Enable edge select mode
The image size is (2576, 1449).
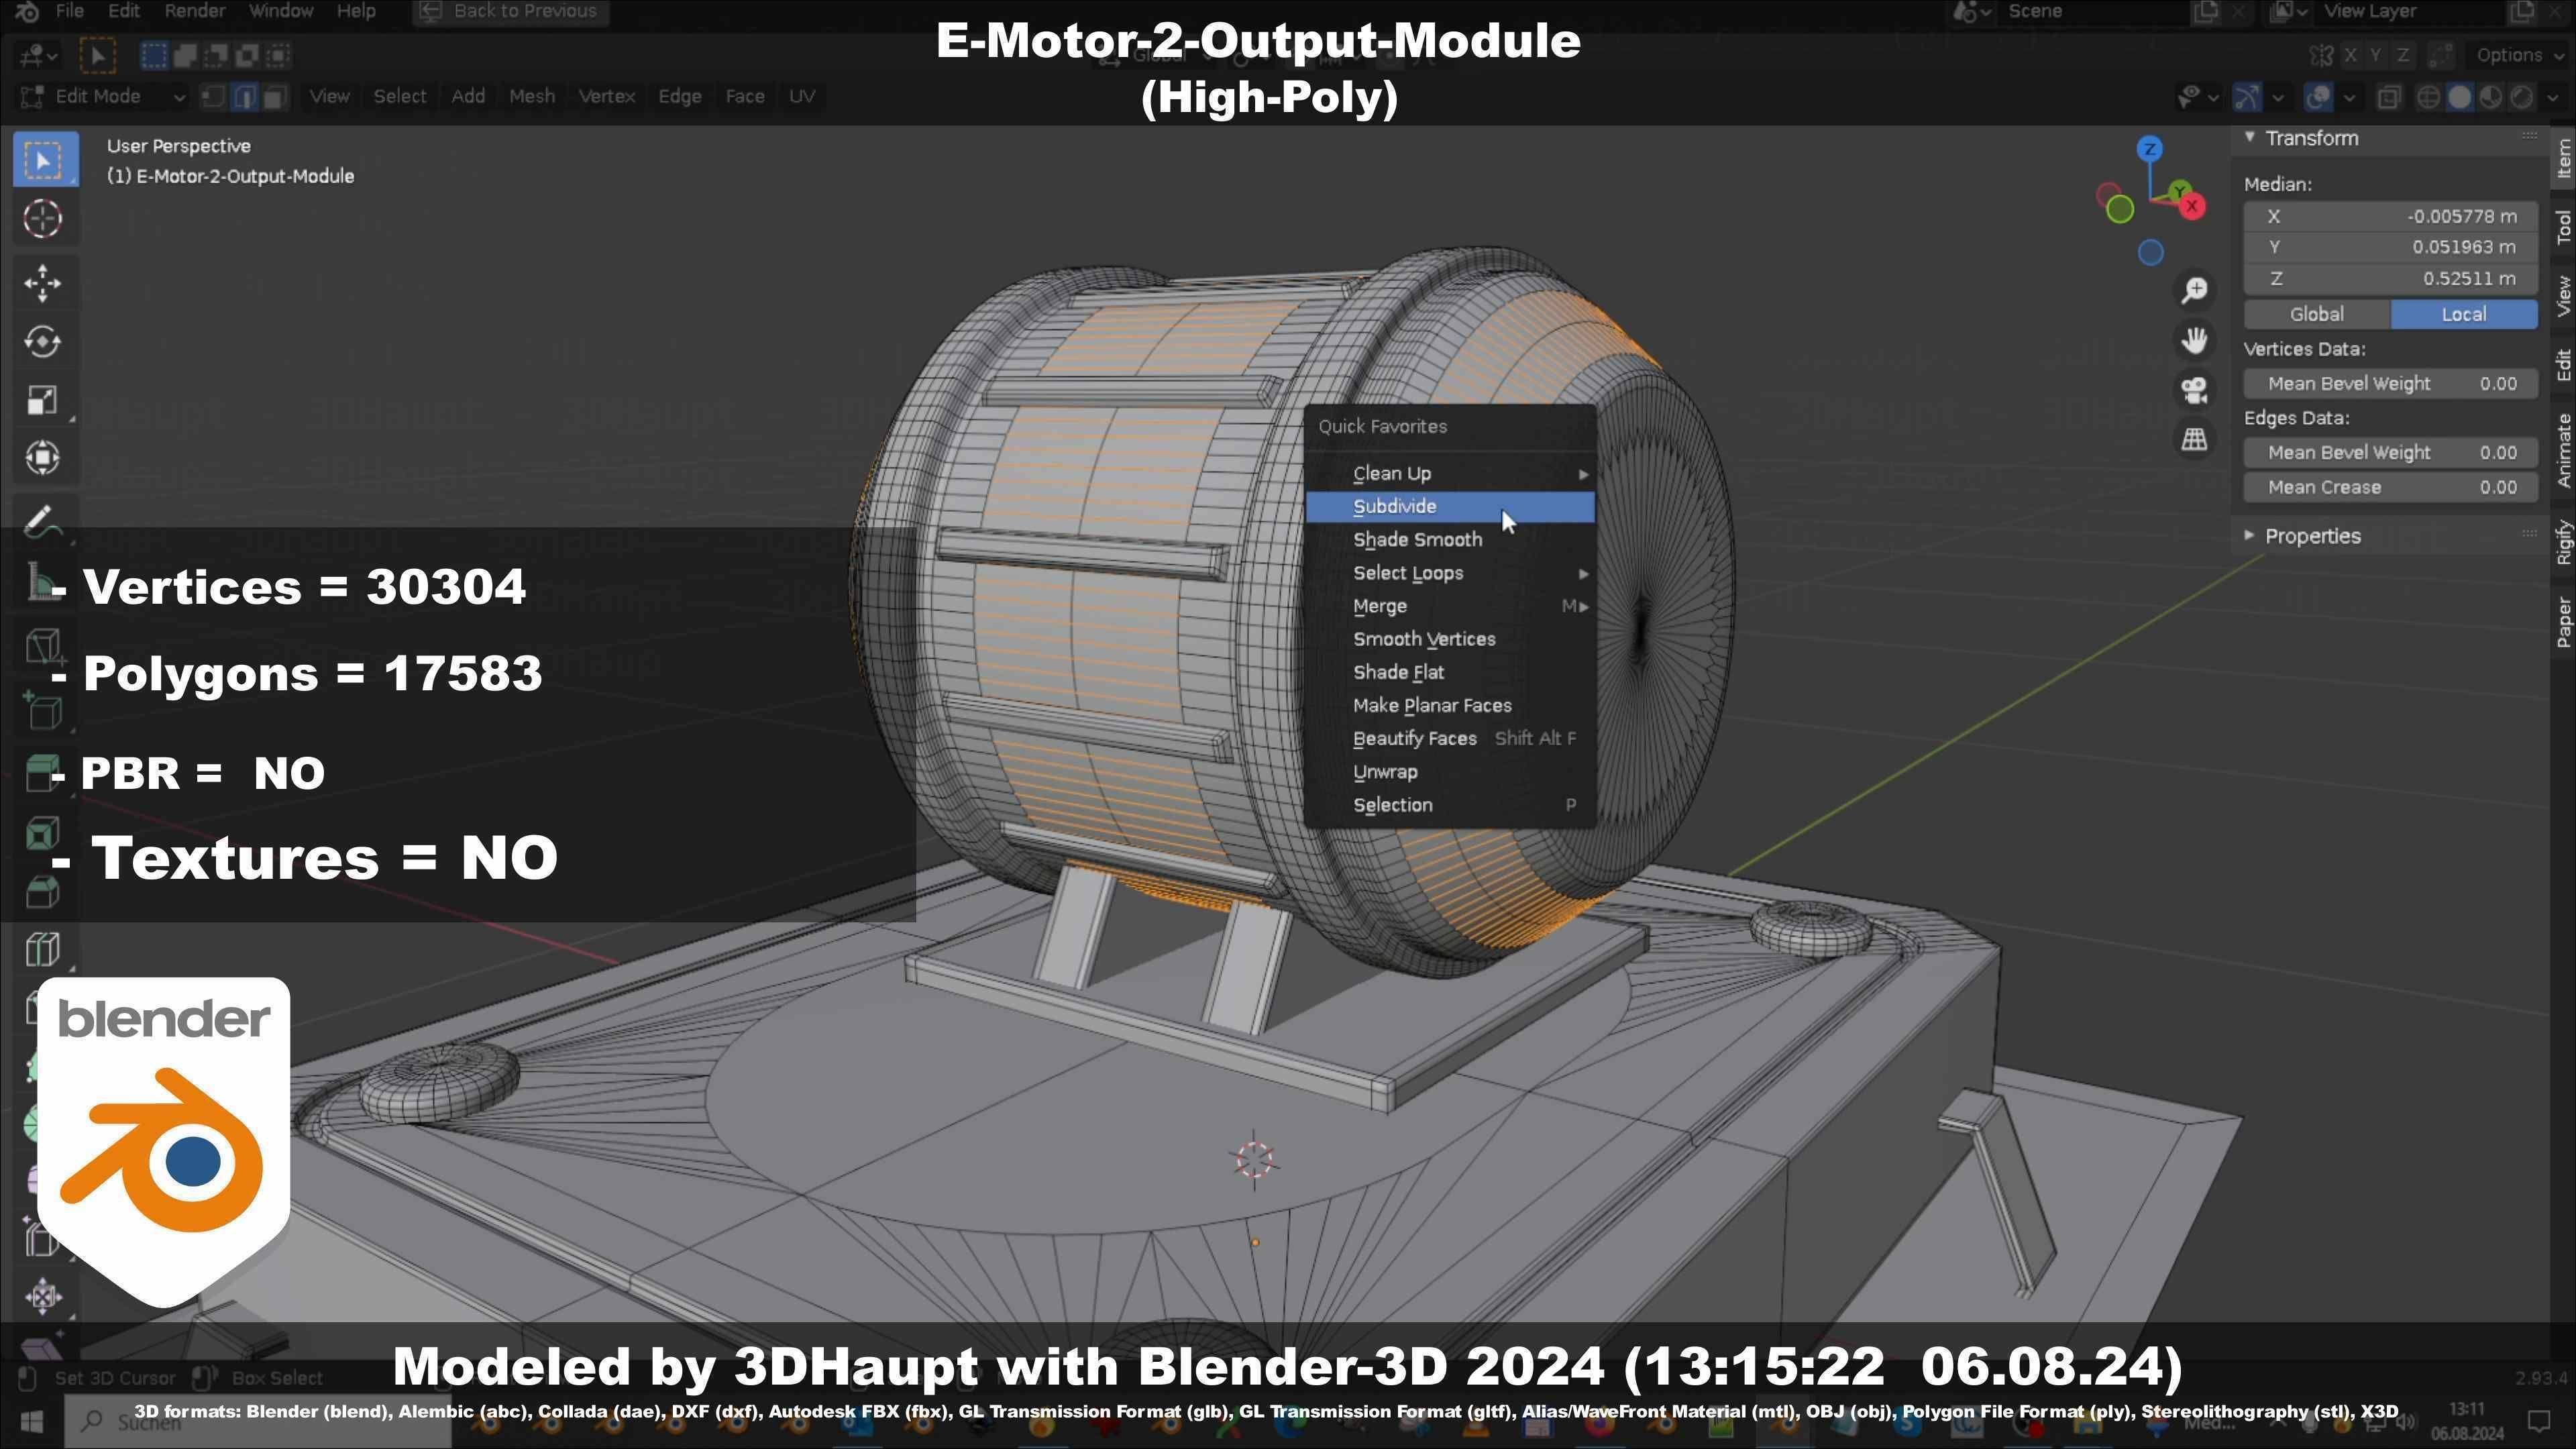(244, 96)
